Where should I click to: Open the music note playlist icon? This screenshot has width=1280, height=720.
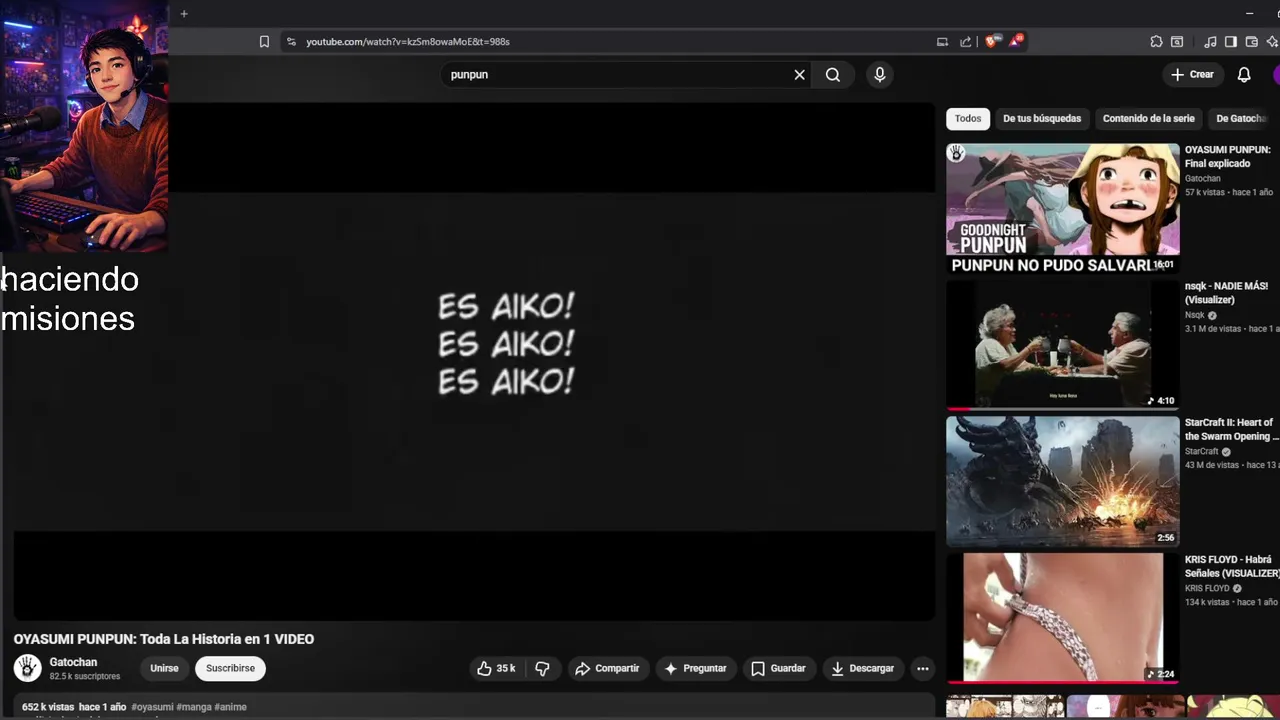(1210, 42)
